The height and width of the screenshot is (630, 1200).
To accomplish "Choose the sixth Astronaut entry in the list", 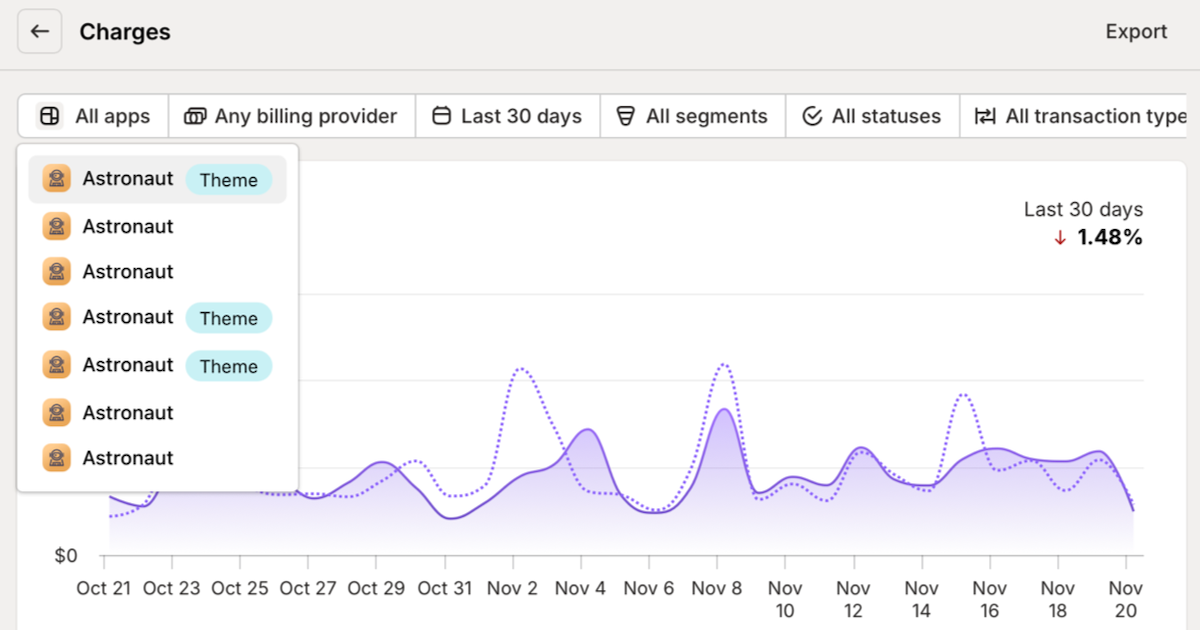I will click(128, 413).
